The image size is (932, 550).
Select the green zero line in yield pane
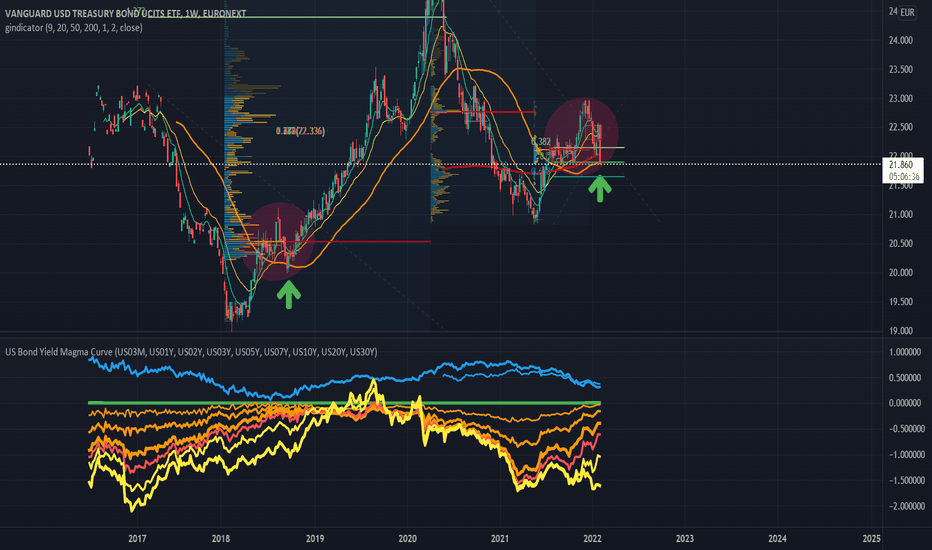344,403
